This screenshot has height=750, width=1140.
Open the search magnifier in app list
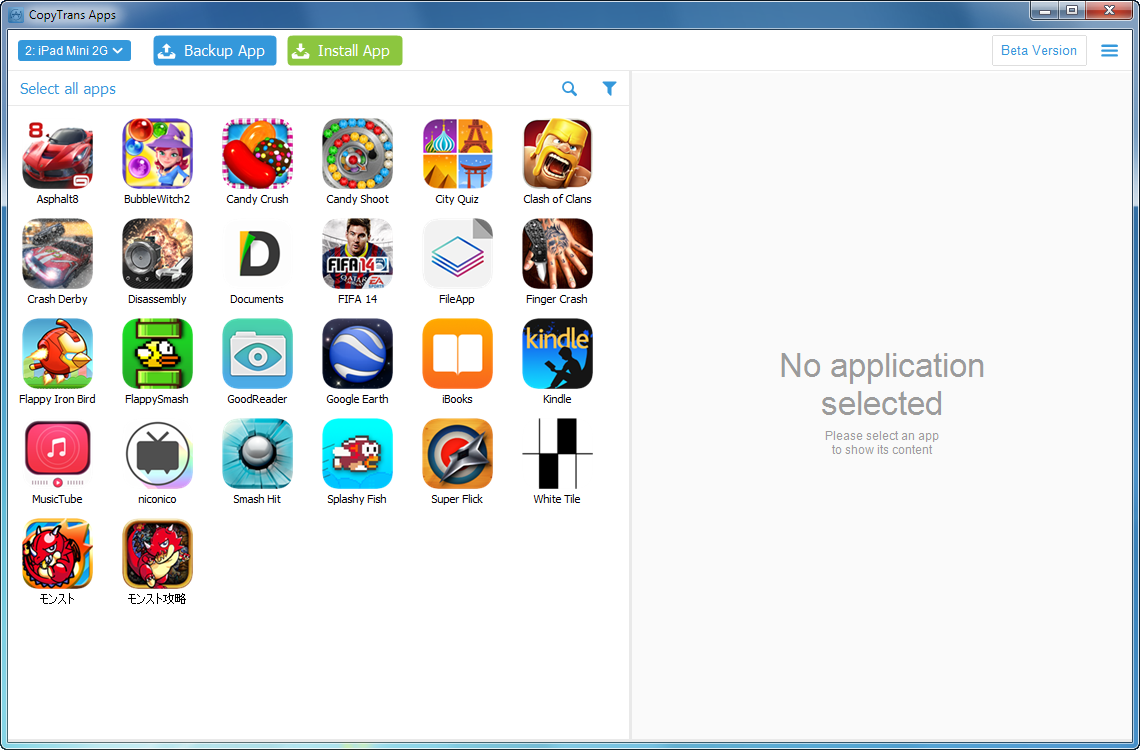tap(569, 89)
